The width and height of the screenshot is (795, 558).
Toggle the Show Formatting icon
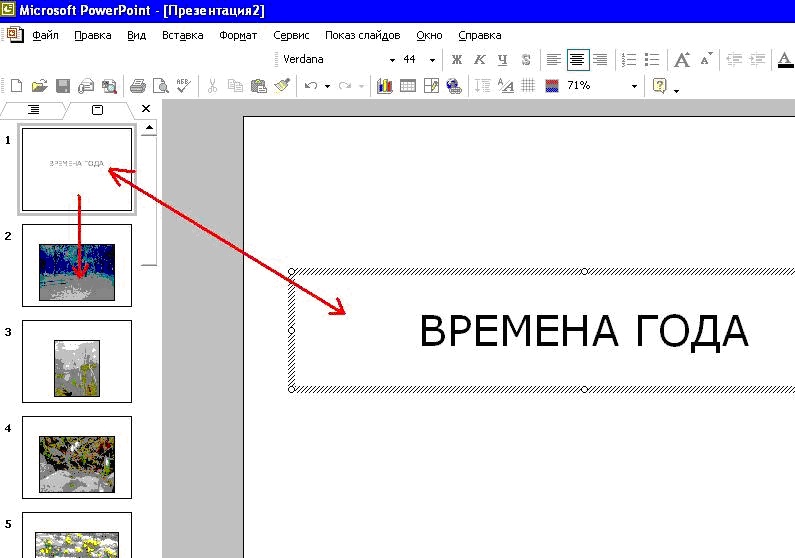(505, 86)
